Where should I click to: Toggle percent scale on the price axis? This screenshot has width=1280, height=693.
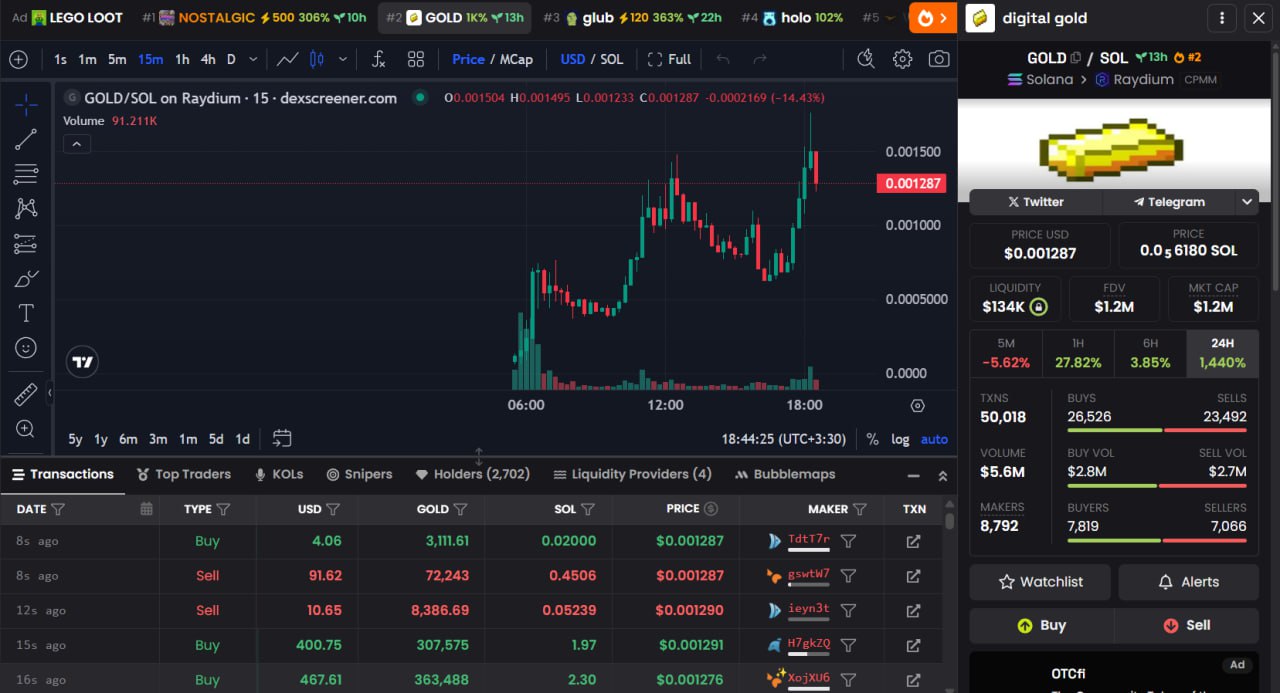[x=872, y=439]
